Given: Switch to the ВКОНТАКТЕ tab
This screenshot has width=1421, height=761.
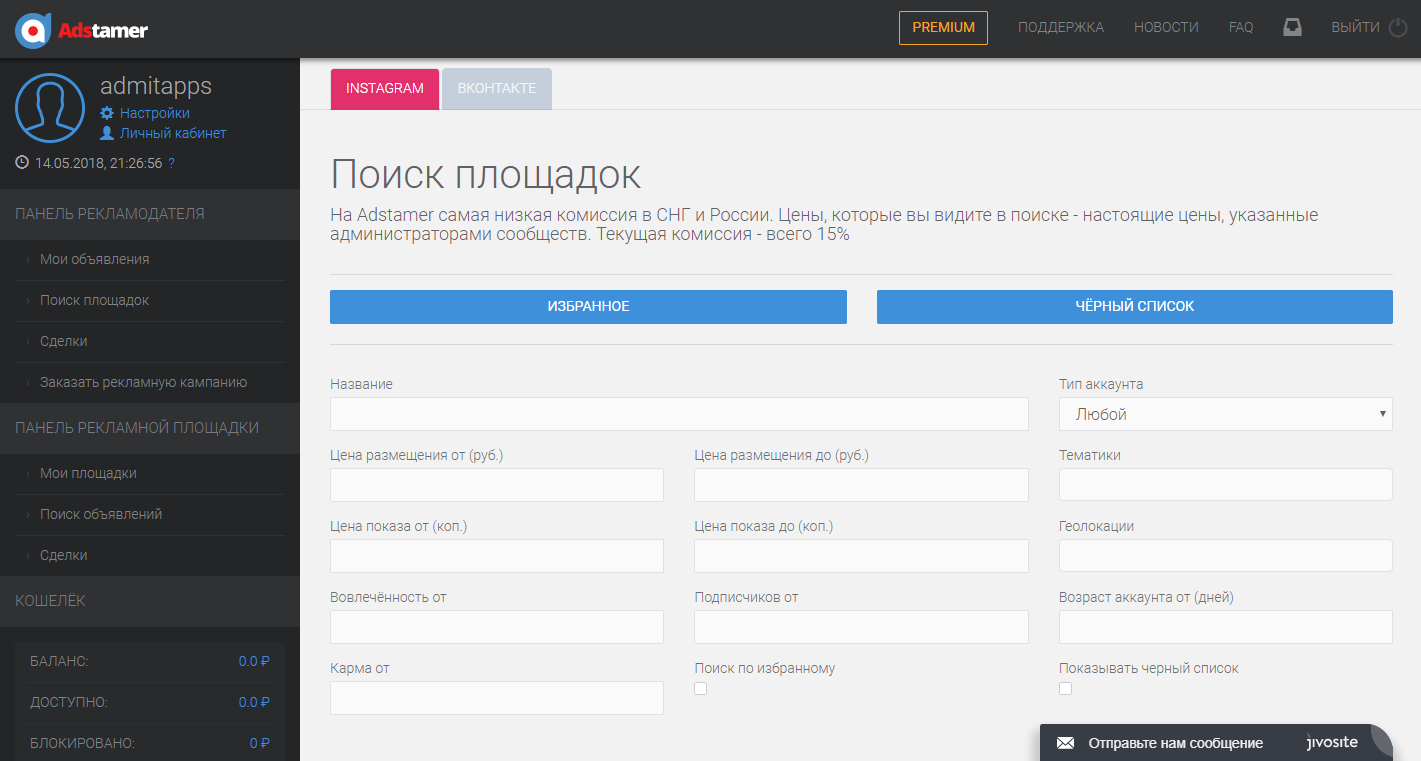Looking at the screenshot, I should pos(496,88).
